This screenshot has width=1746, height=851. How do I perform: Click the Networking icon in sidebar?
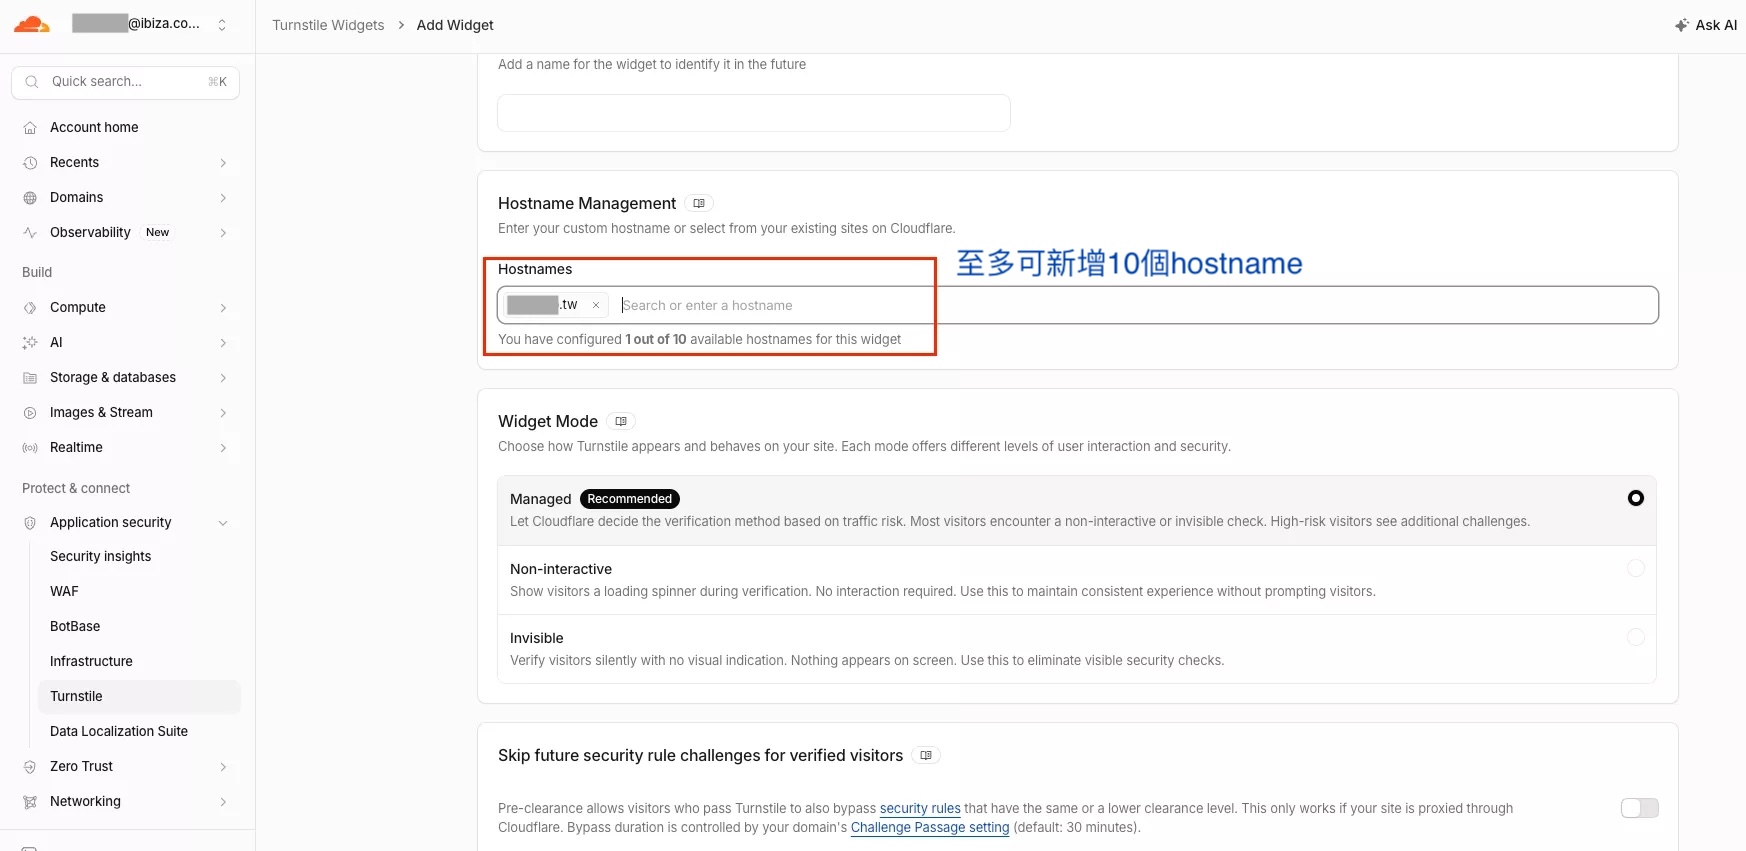[x=30, y=802]
